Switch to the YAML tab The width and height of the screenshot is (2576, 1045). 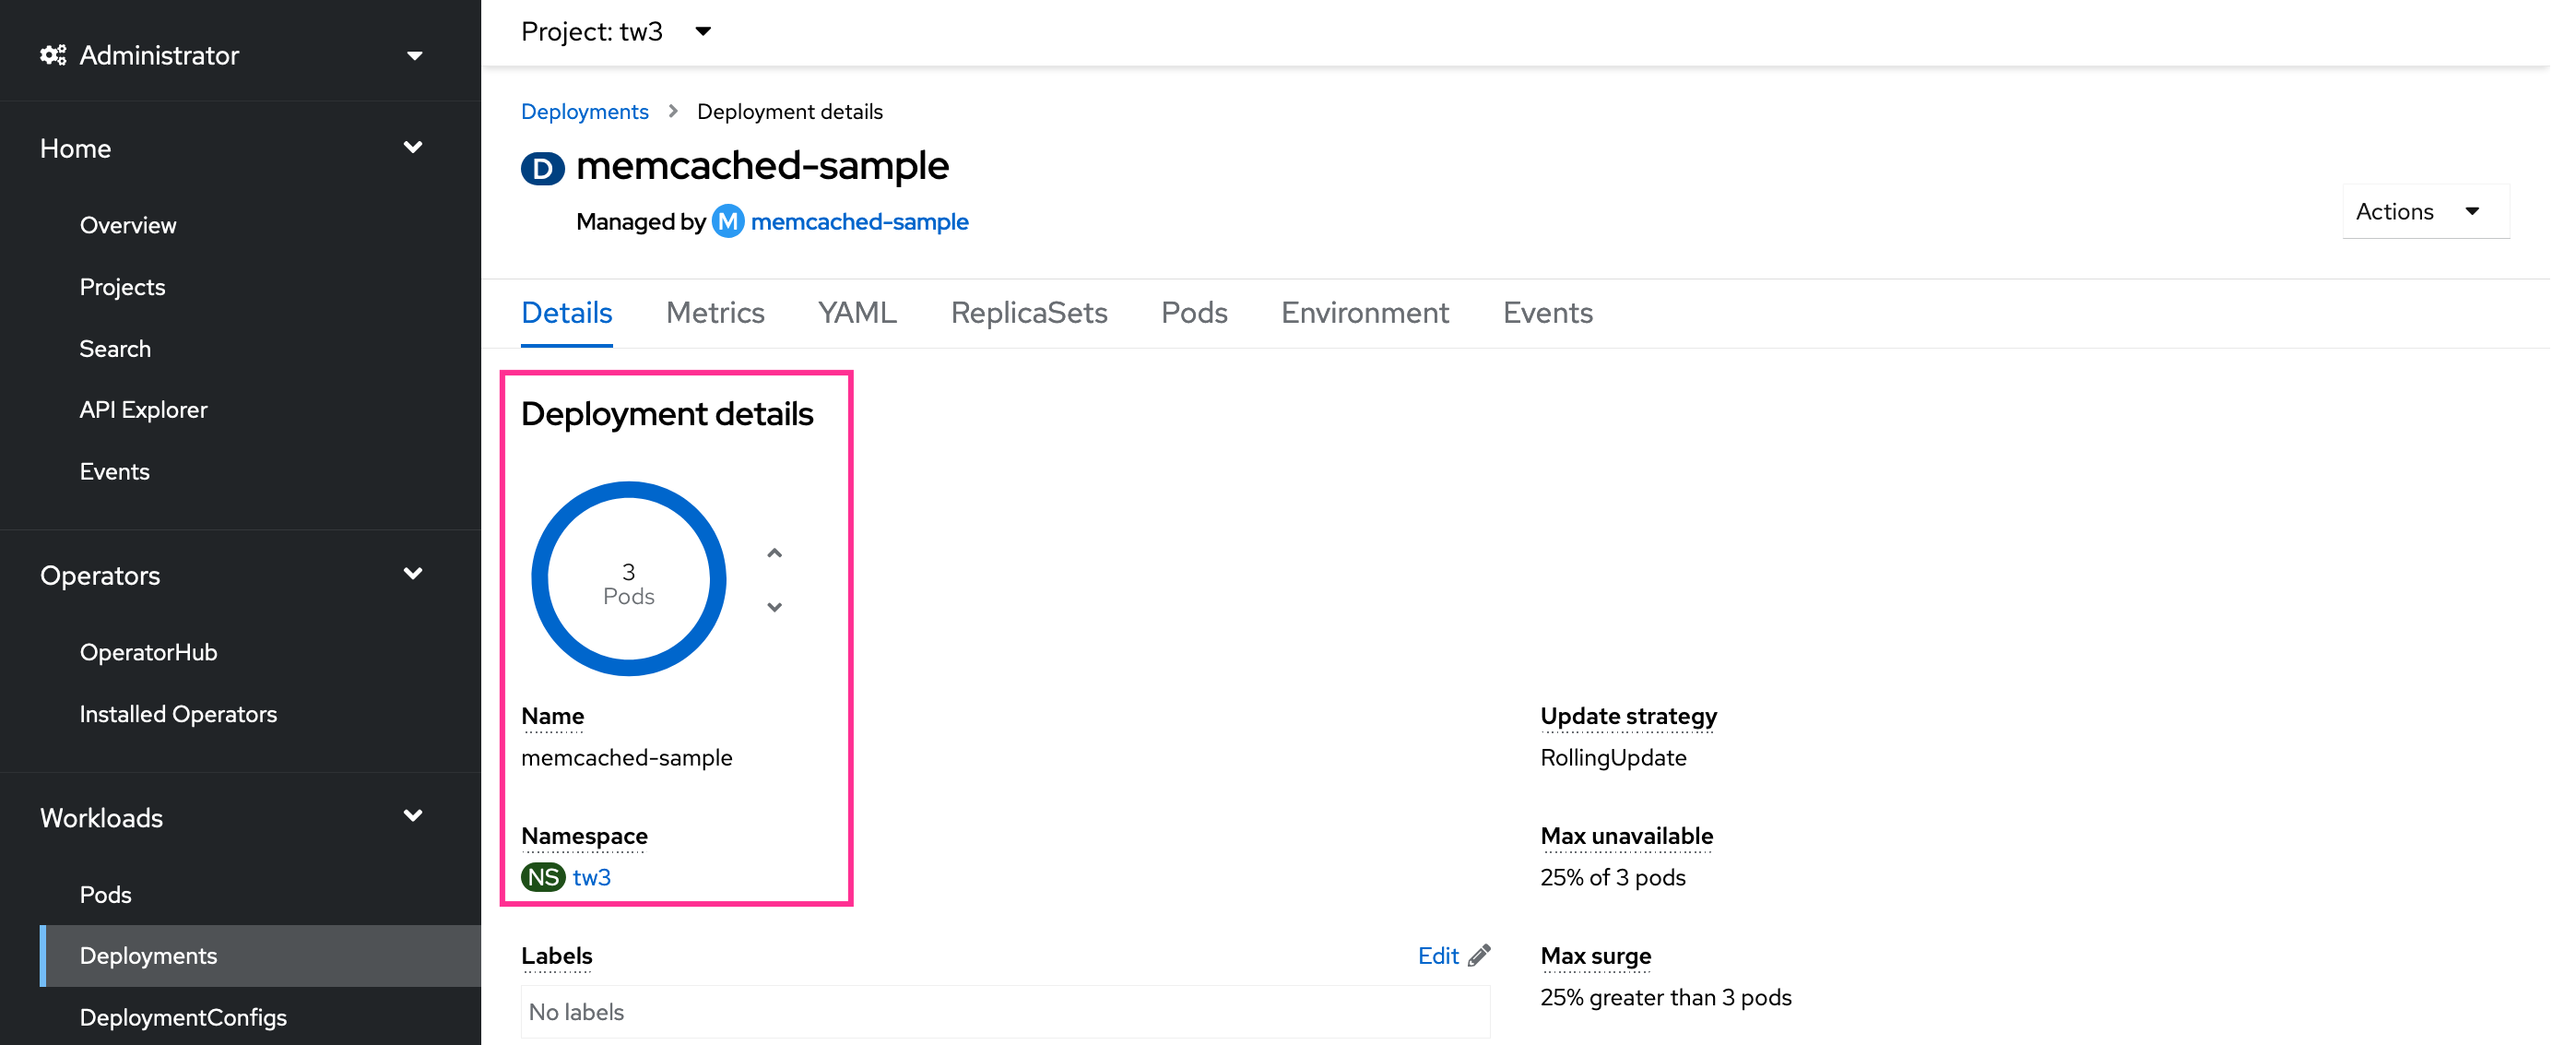point(857,313)
